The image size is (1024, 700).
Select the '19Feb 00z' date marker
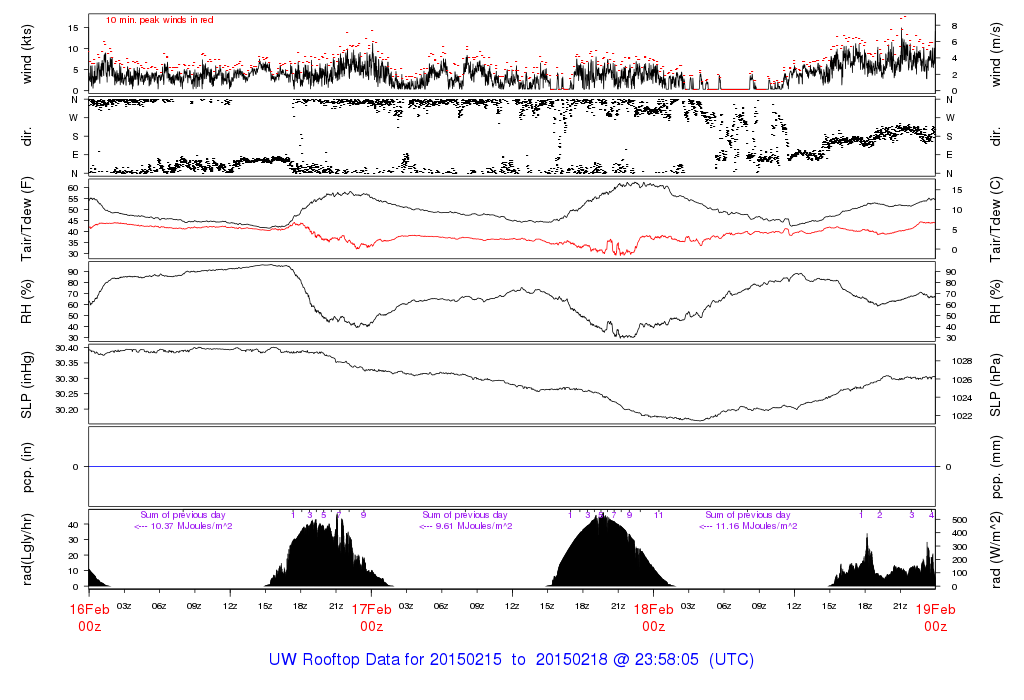pyautogui.click(x=935, y=617)
